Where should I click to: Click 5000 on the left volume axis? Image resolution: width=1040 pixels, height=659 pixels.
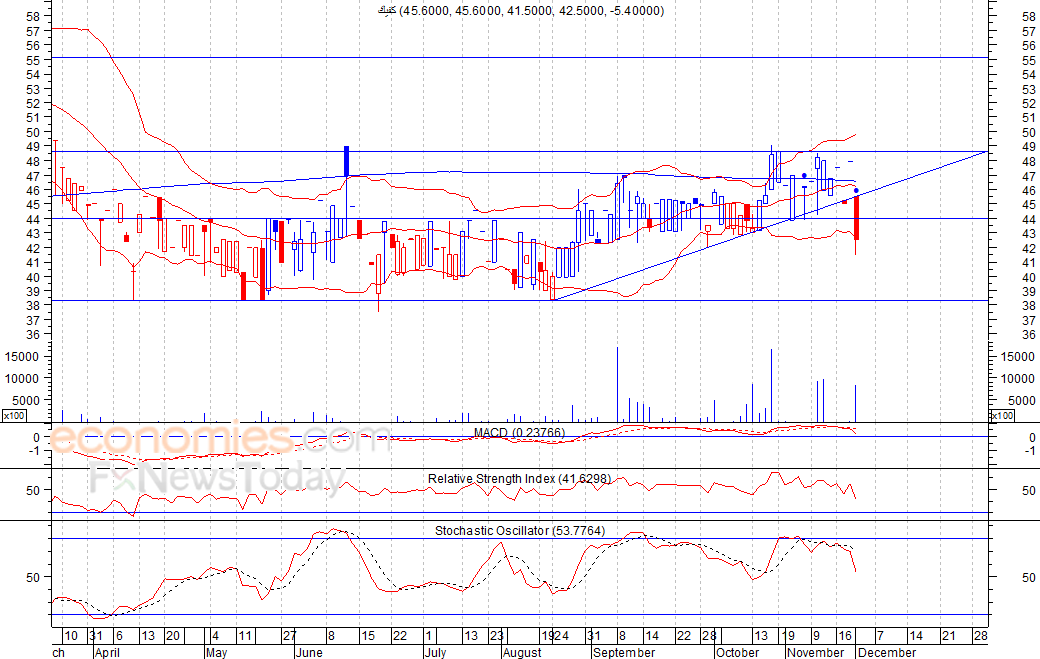pos(25,400)
